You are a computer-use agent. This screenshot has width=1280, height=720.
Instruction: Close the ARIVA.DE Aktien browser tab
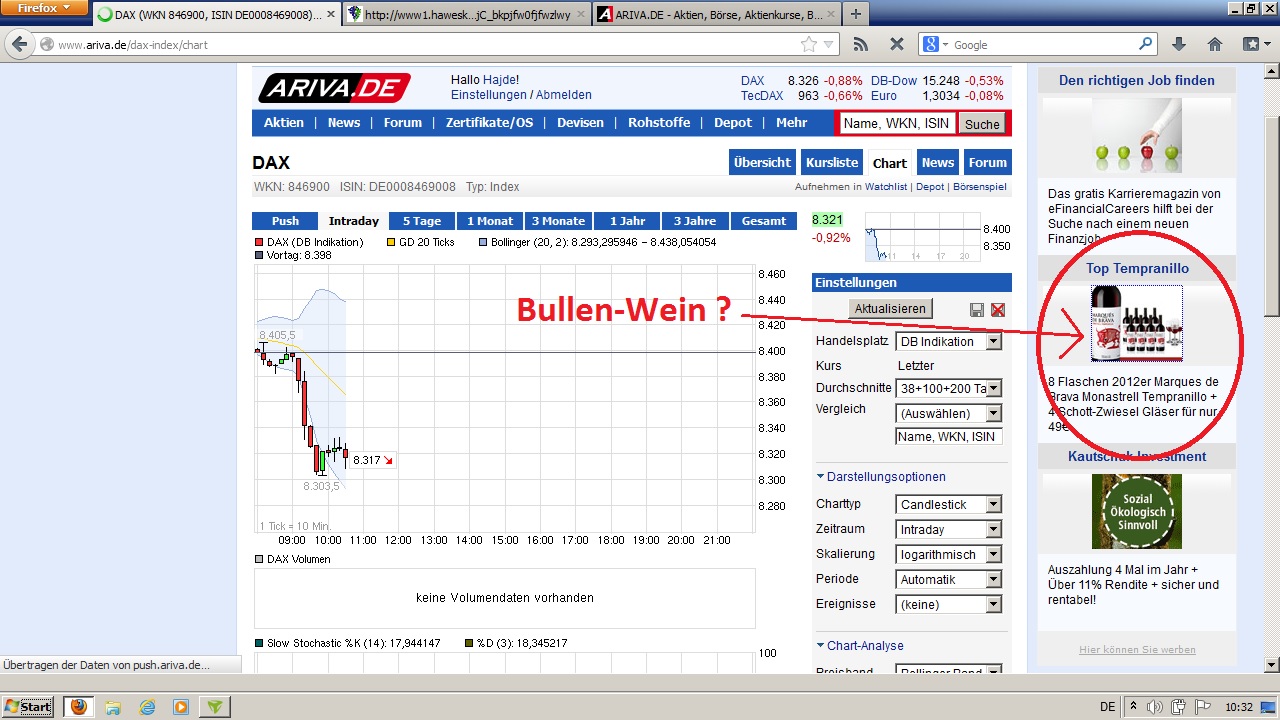pos(831,15)
